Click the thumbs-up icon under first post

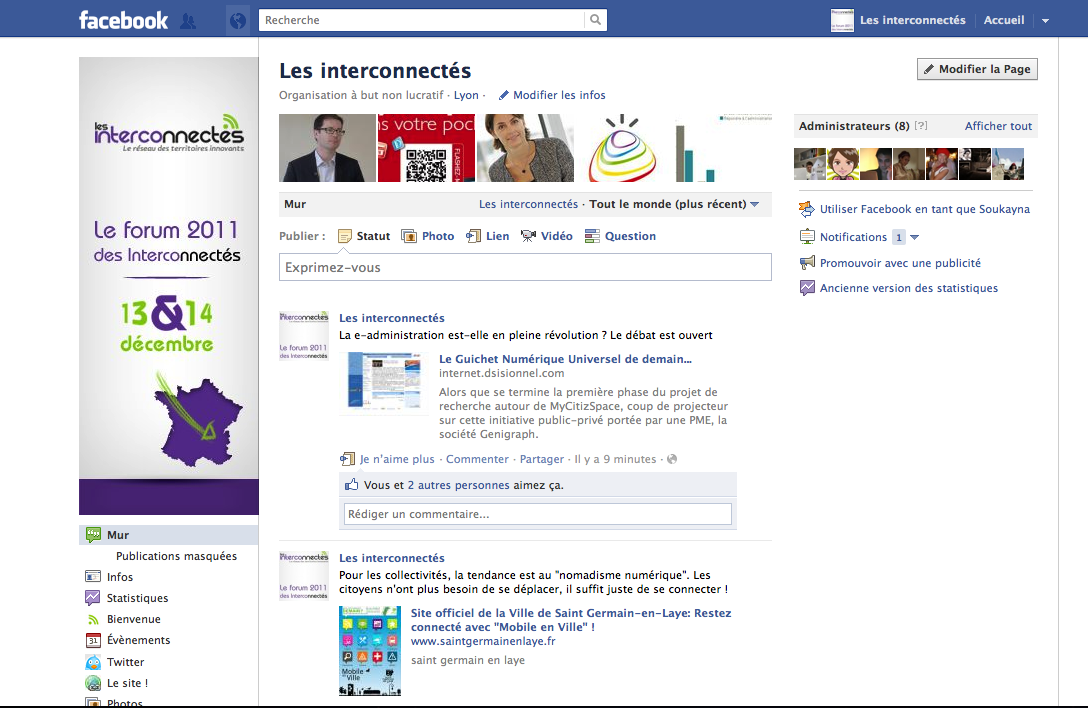point(352,484)
